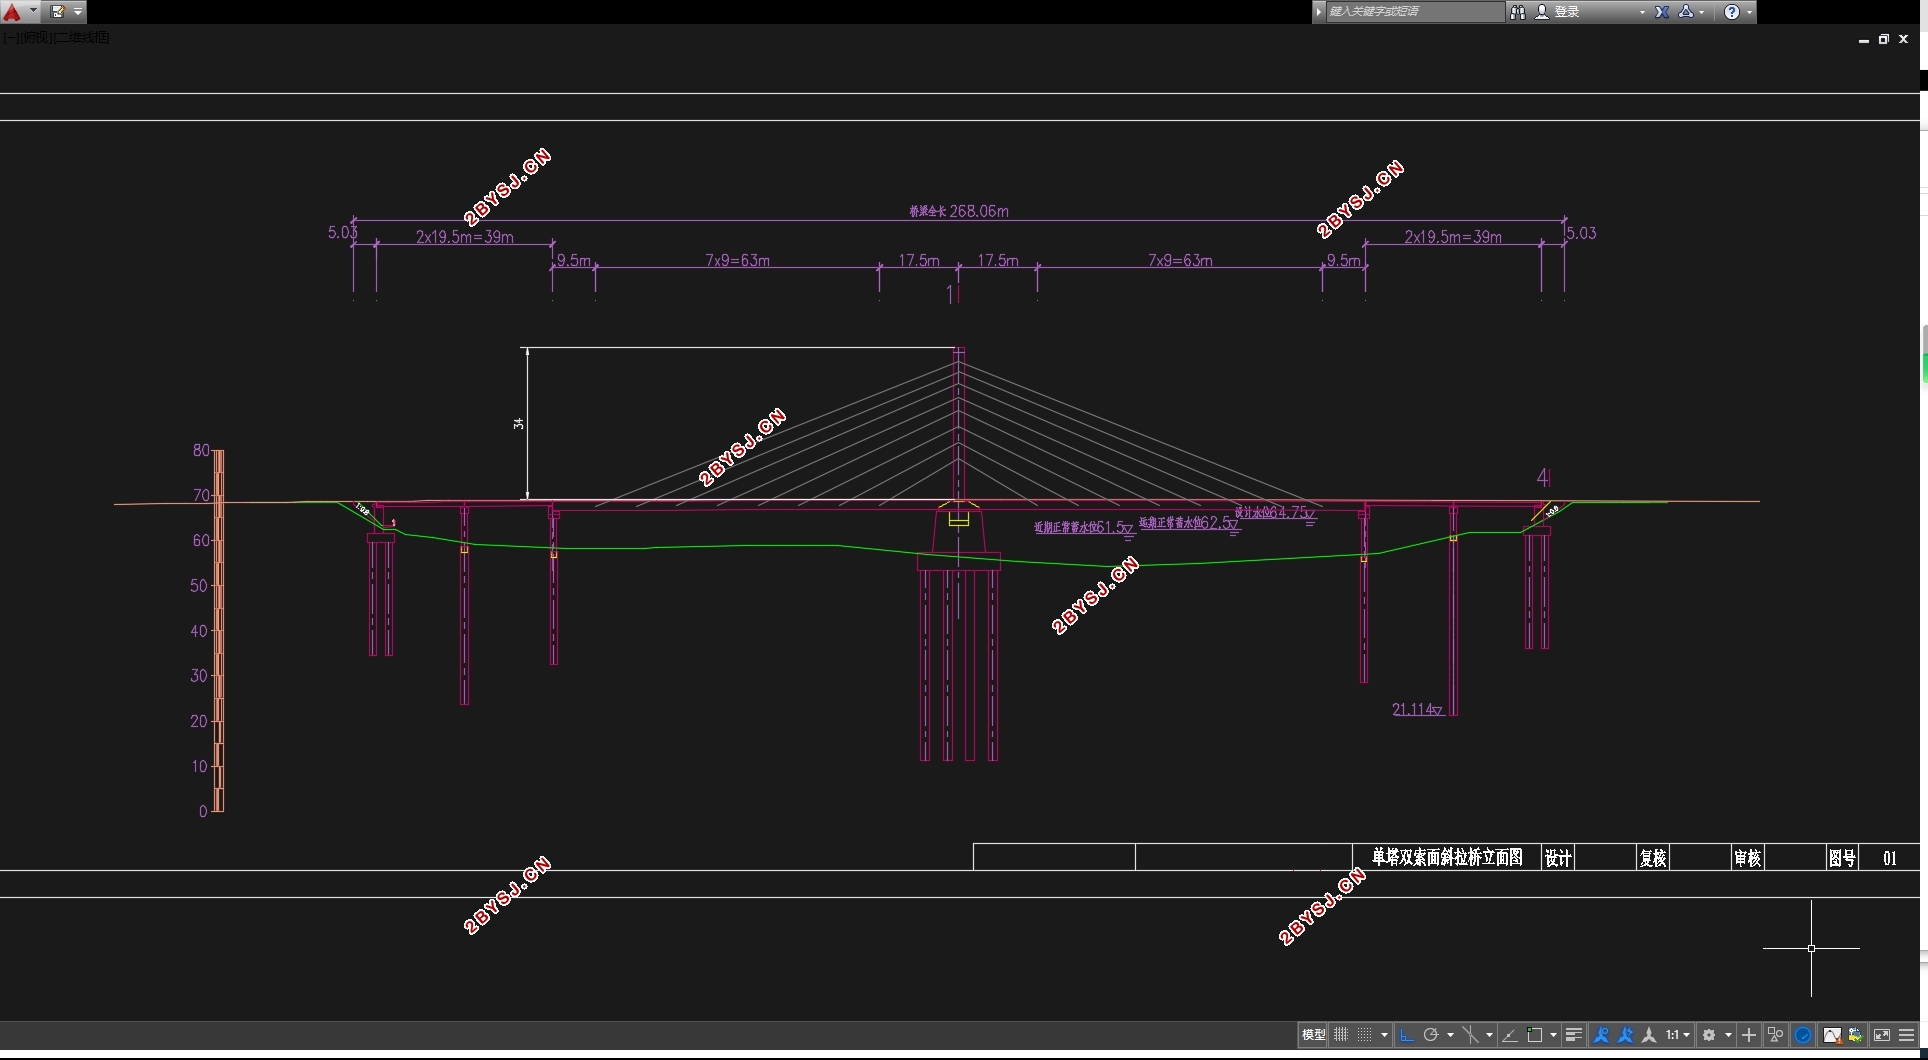The width and height of the screenshot is (1928, 1060).
Task: Select left 7x9=63m dimension text
Action: click(738, 260)
